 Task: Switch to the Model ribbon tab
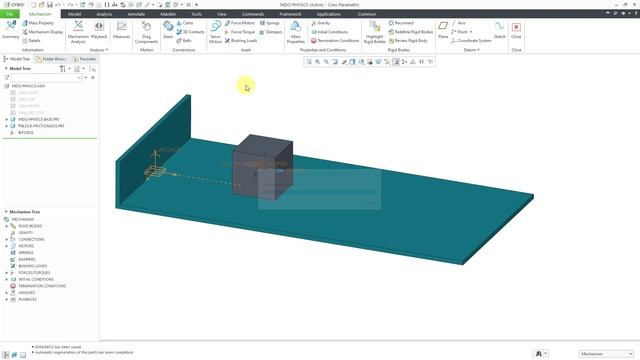(74, 14)
